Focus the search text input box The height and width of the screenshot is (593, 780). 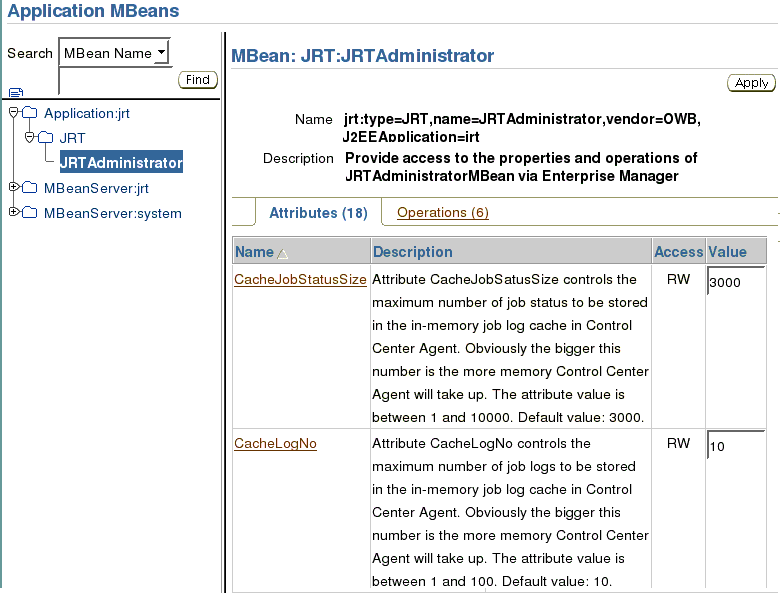pos(116,80)
